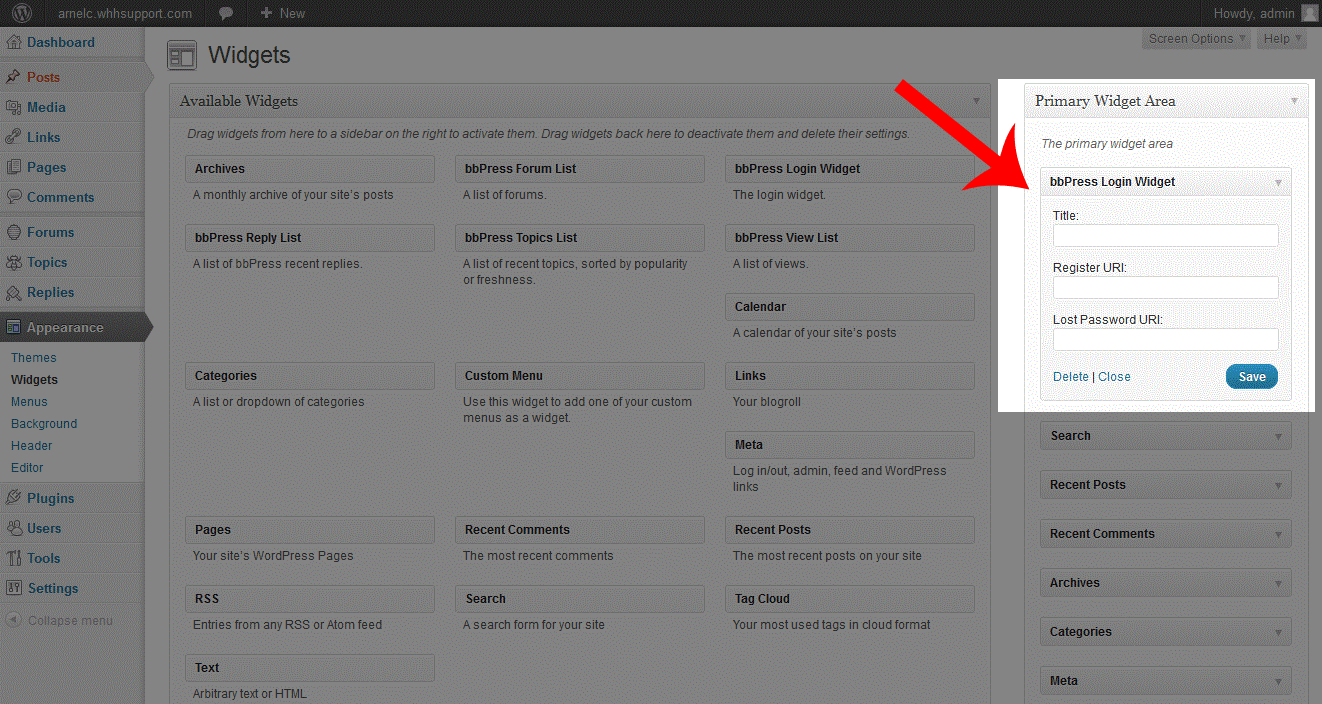Select Themes under Appearance

click(34, 358)
